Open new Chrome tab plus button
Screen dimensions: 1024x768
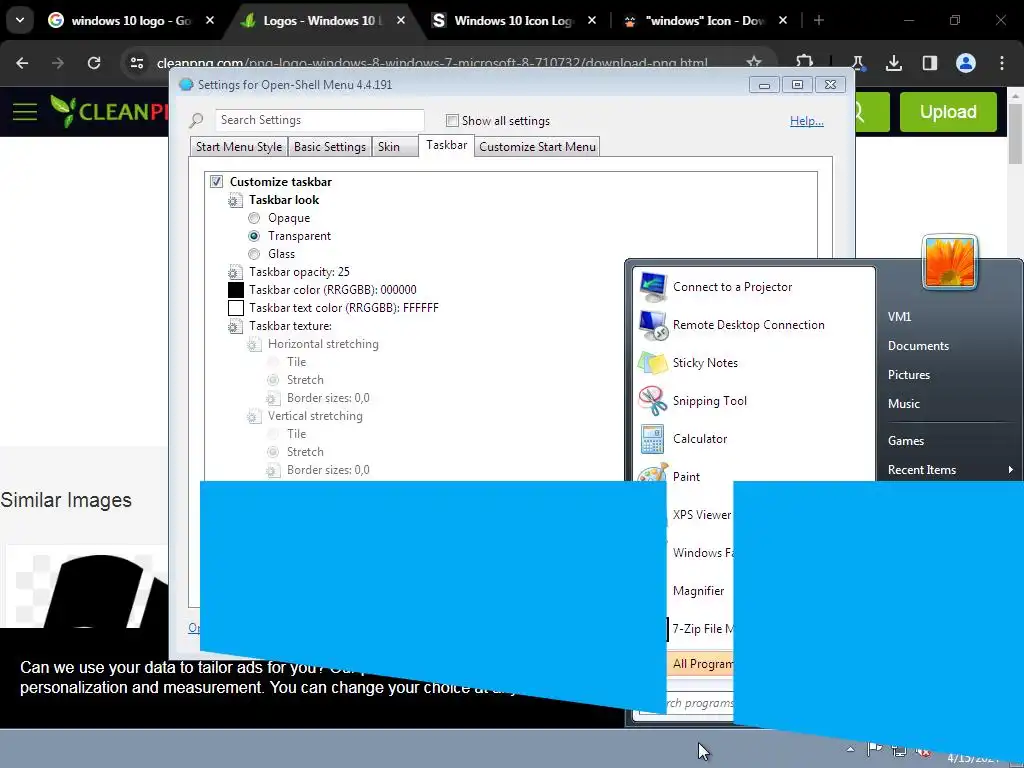click(818, 21)
